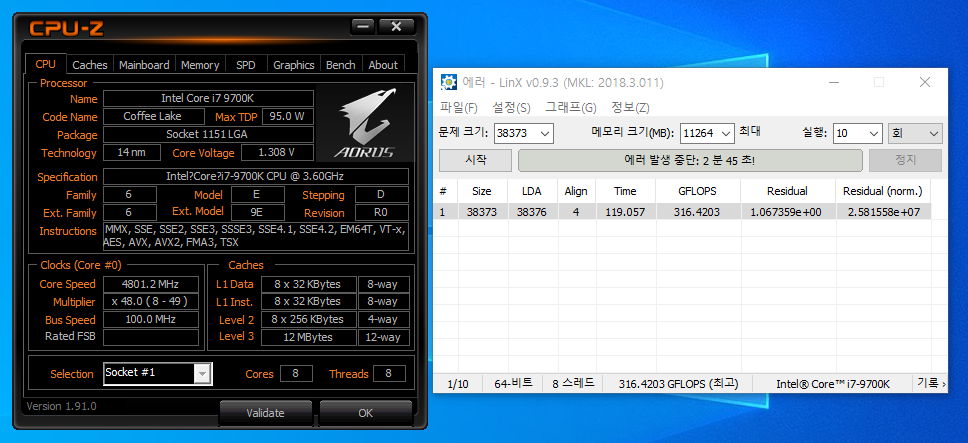Open the 파일(F) menu in LinX
Image resolution: width=968 pixels, height=443 pixels.
click(459, 107)
